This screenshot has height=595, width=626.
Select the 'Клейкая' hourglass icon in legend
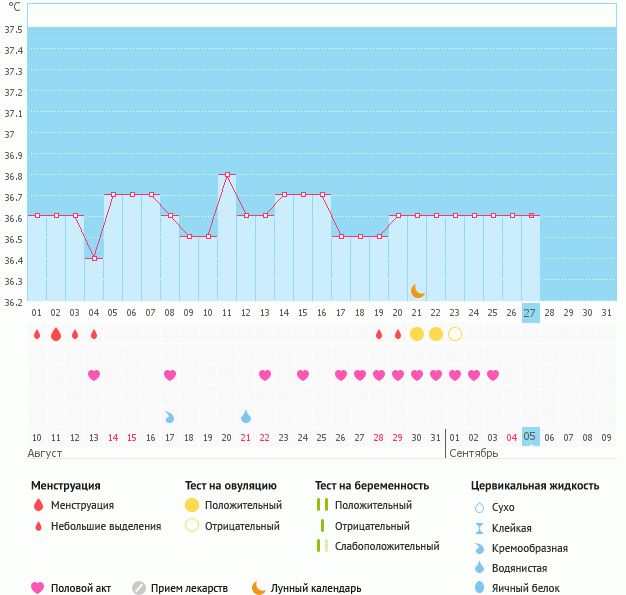(x=480, y=528)
